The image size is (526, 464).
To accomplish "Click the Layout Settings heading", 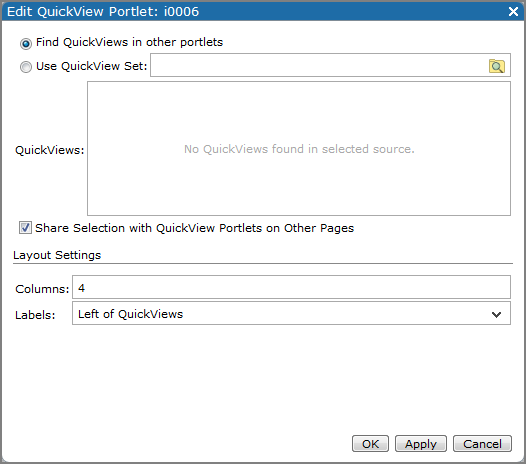I will (57, 255).
